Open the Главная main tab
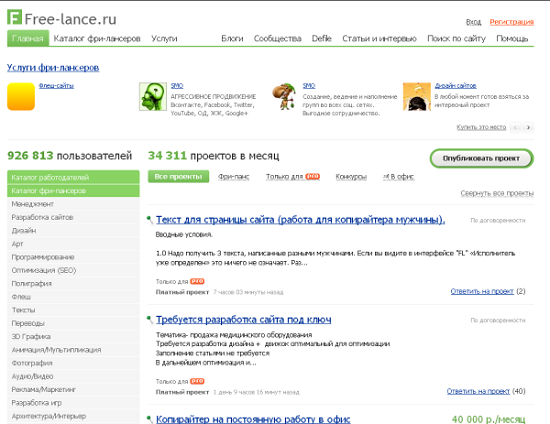The height and width of the screenshot is (424, 550). [x=28, y=38]
